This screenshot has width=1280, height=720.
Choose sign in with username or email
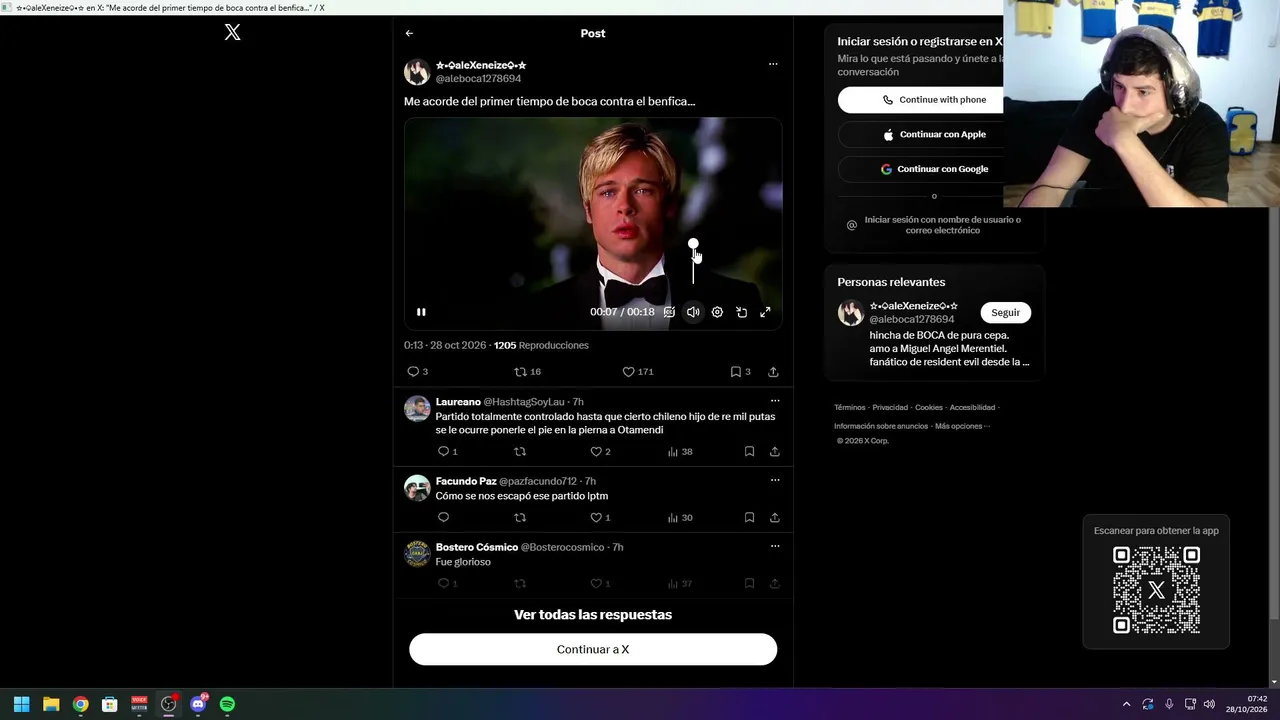934,225
